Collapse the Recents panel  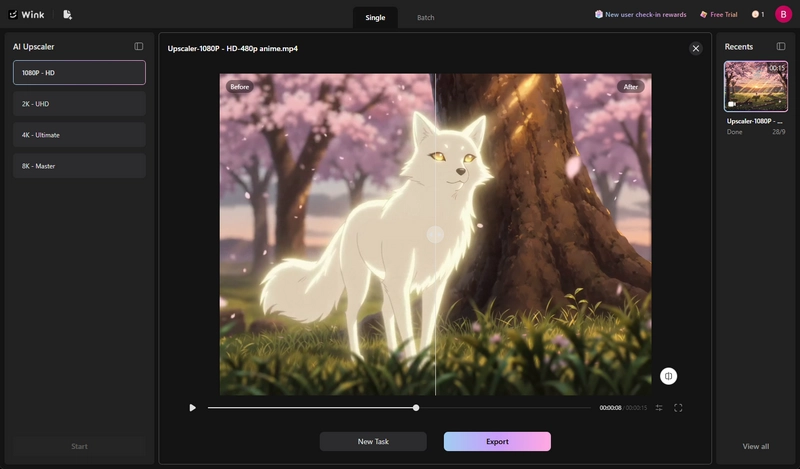(x=781, y=46)
